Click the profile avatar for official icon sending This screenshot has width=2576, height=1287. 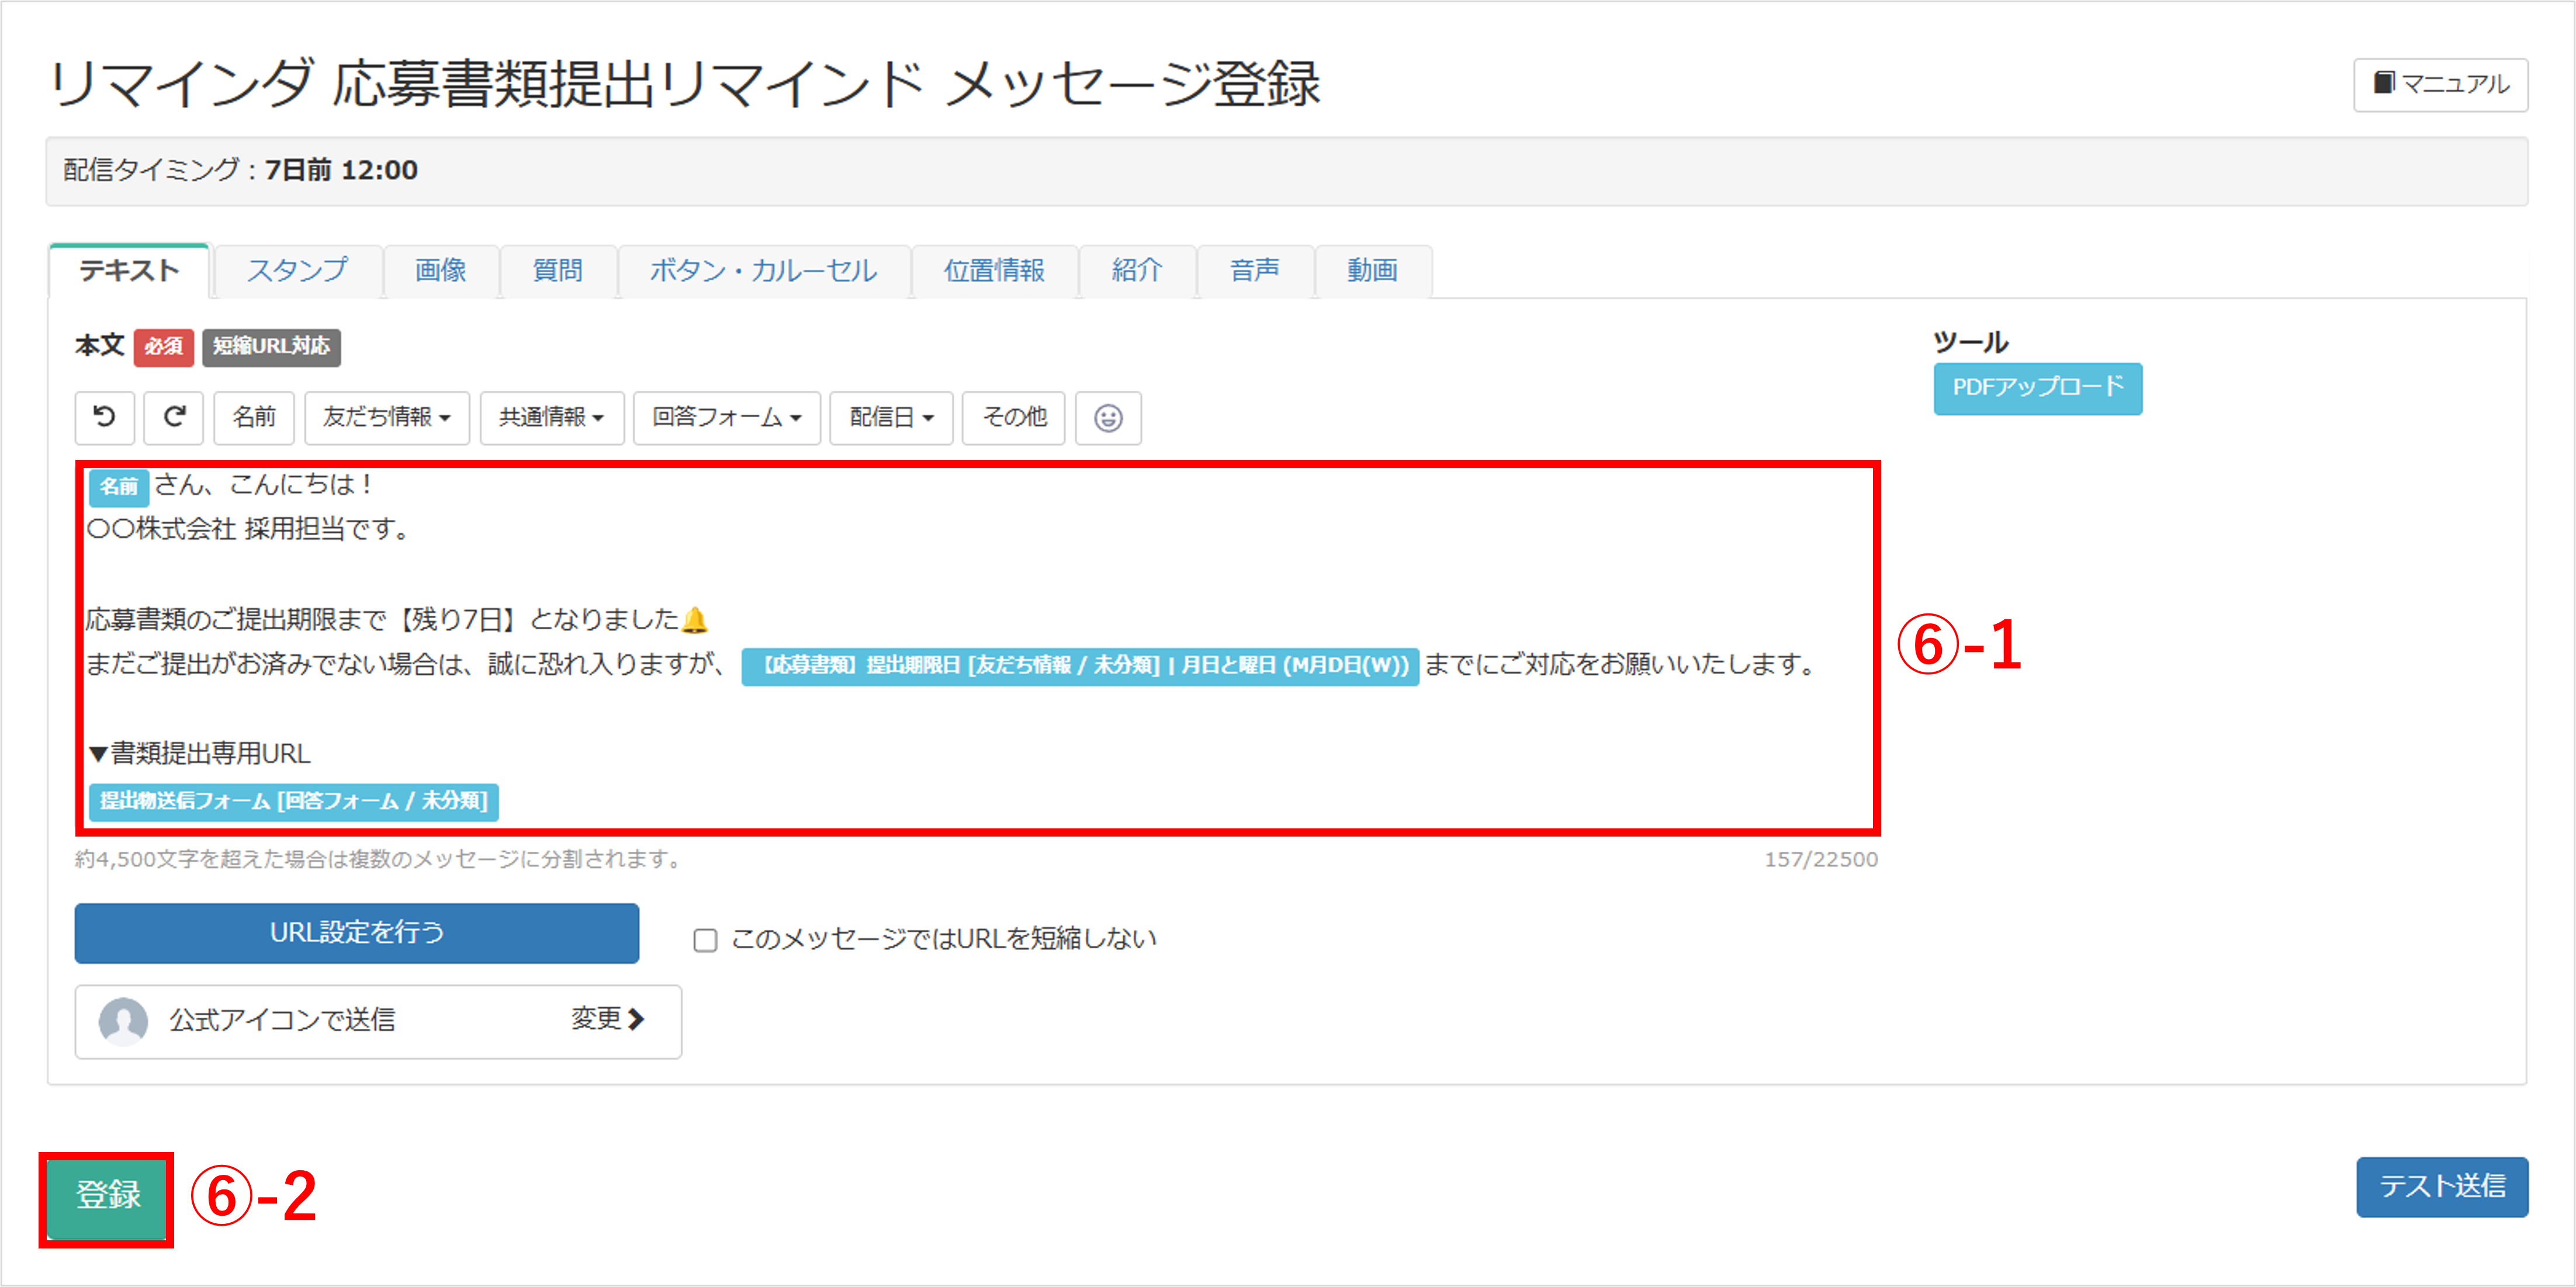(x=123, y=1020)
